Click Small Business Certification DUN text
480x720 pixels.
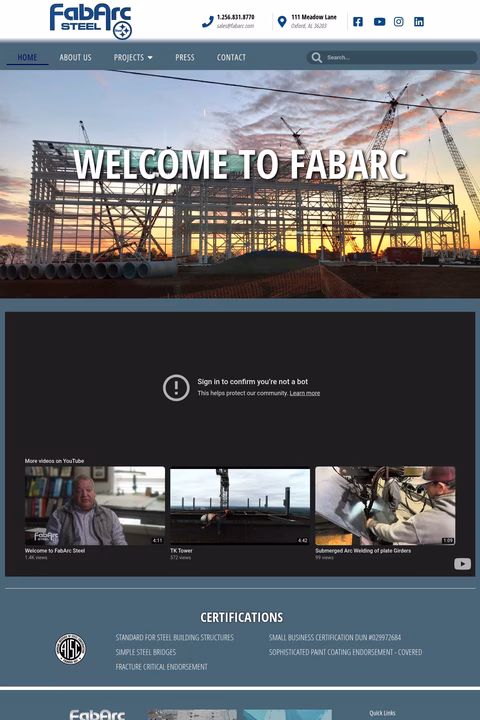335,637
